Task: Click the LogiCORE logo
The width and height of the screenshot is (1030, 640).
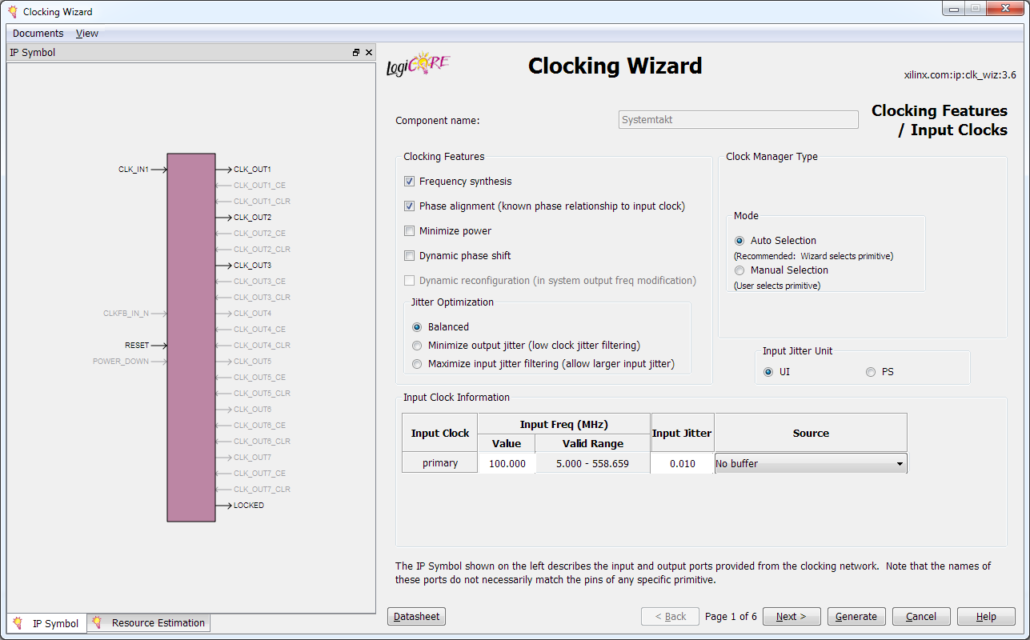Action: (x=418, y=66)
